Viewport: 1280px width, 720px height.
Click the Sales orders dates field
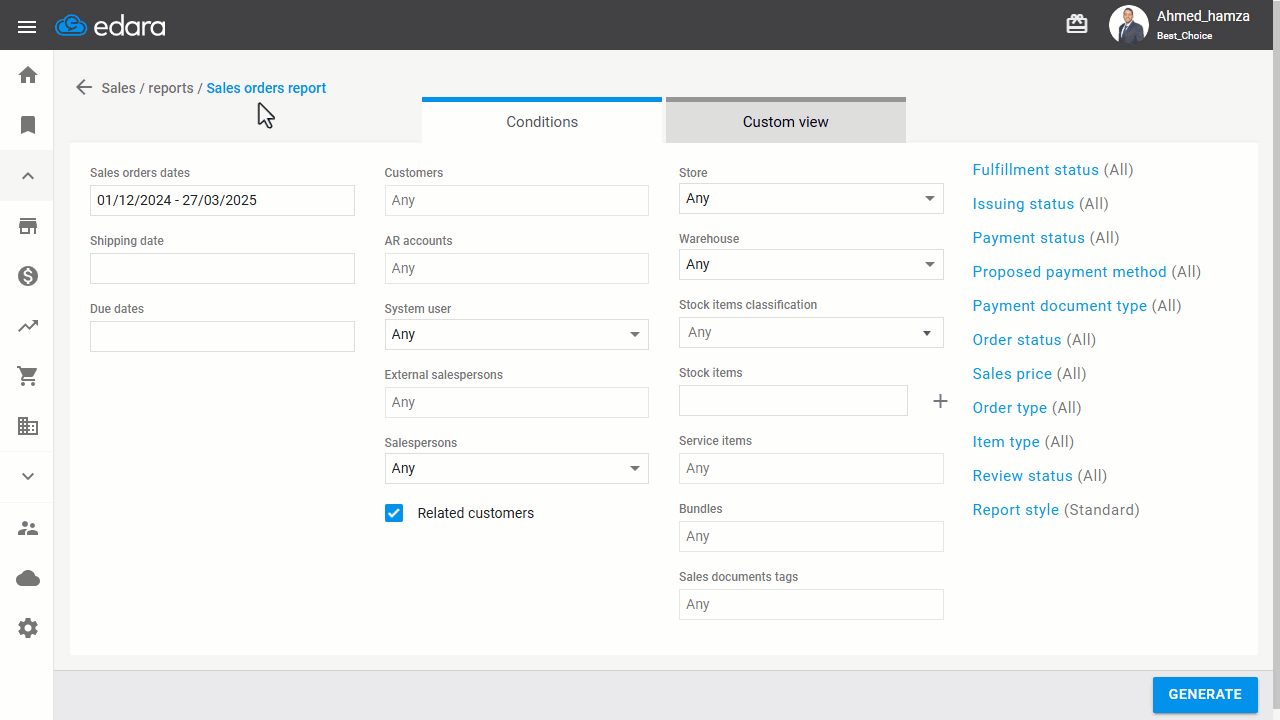point(222,200)
